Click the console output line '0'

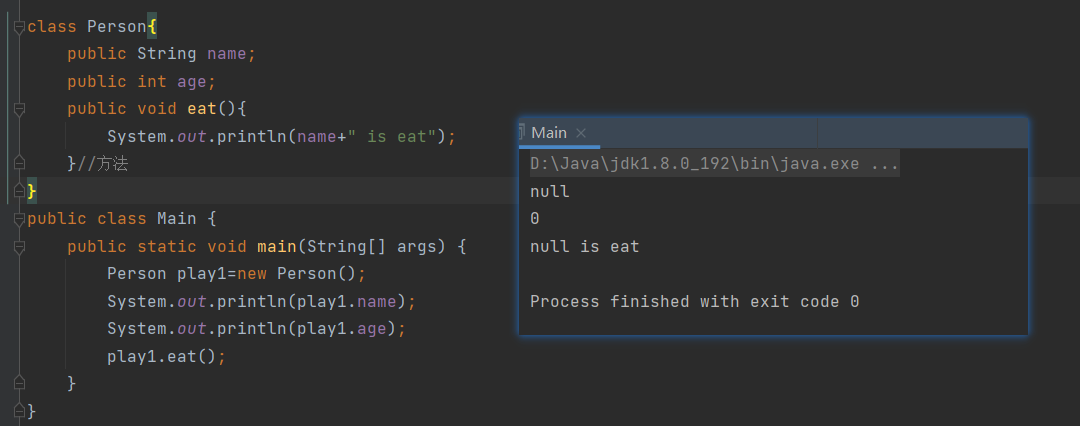pos(534,219)
